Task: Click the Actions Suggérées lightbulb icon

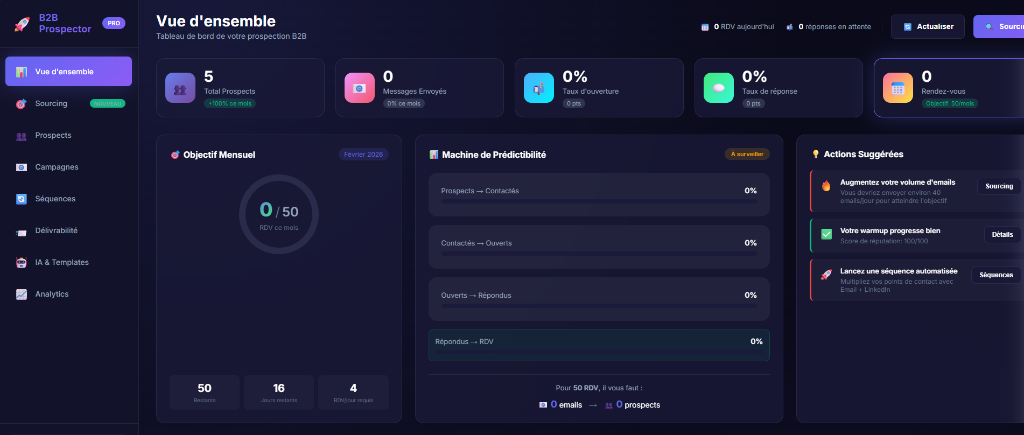Action: tap(815, 154)
